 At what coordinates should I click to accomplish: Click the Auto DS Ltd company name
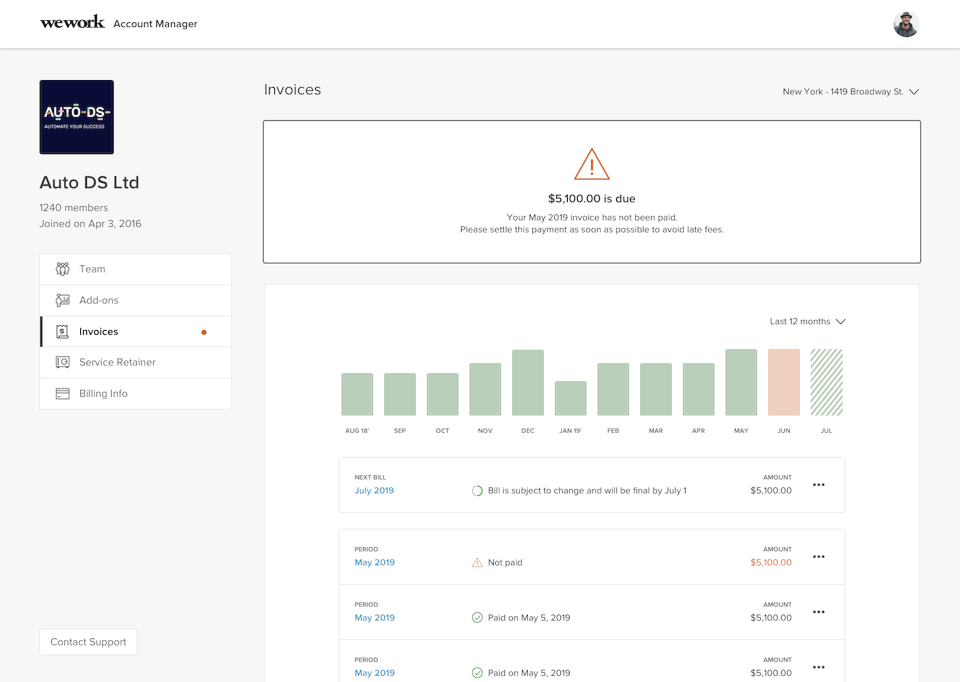click(x=89, y=182)
